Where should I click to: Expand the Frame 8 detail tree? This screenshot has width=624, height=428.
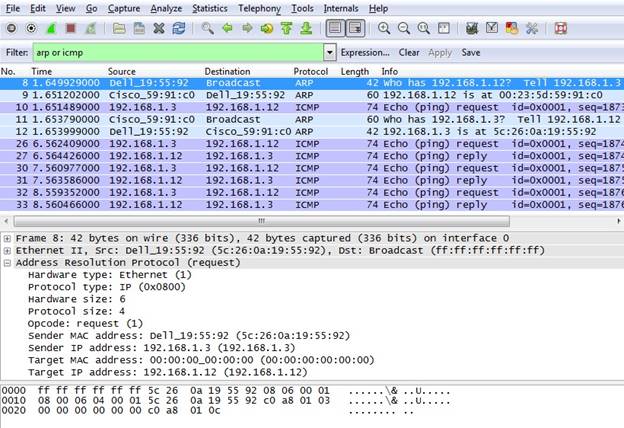[7, 238]
